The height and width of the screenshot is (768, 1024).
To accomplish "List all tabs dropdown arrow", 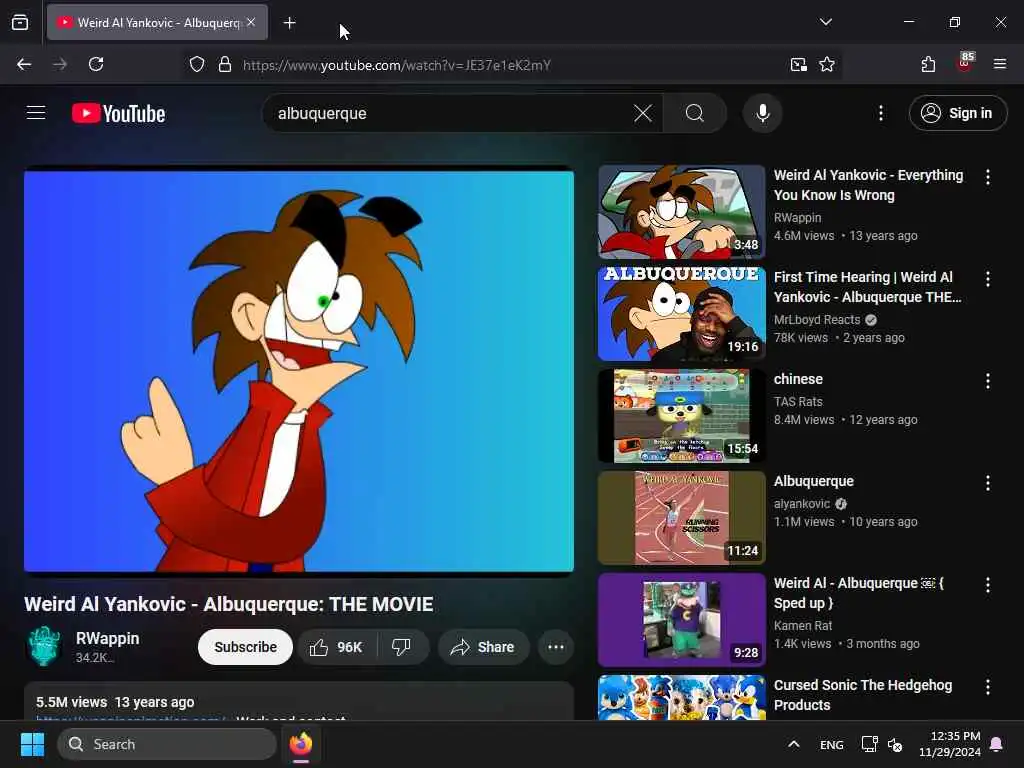I will (825, 22).
